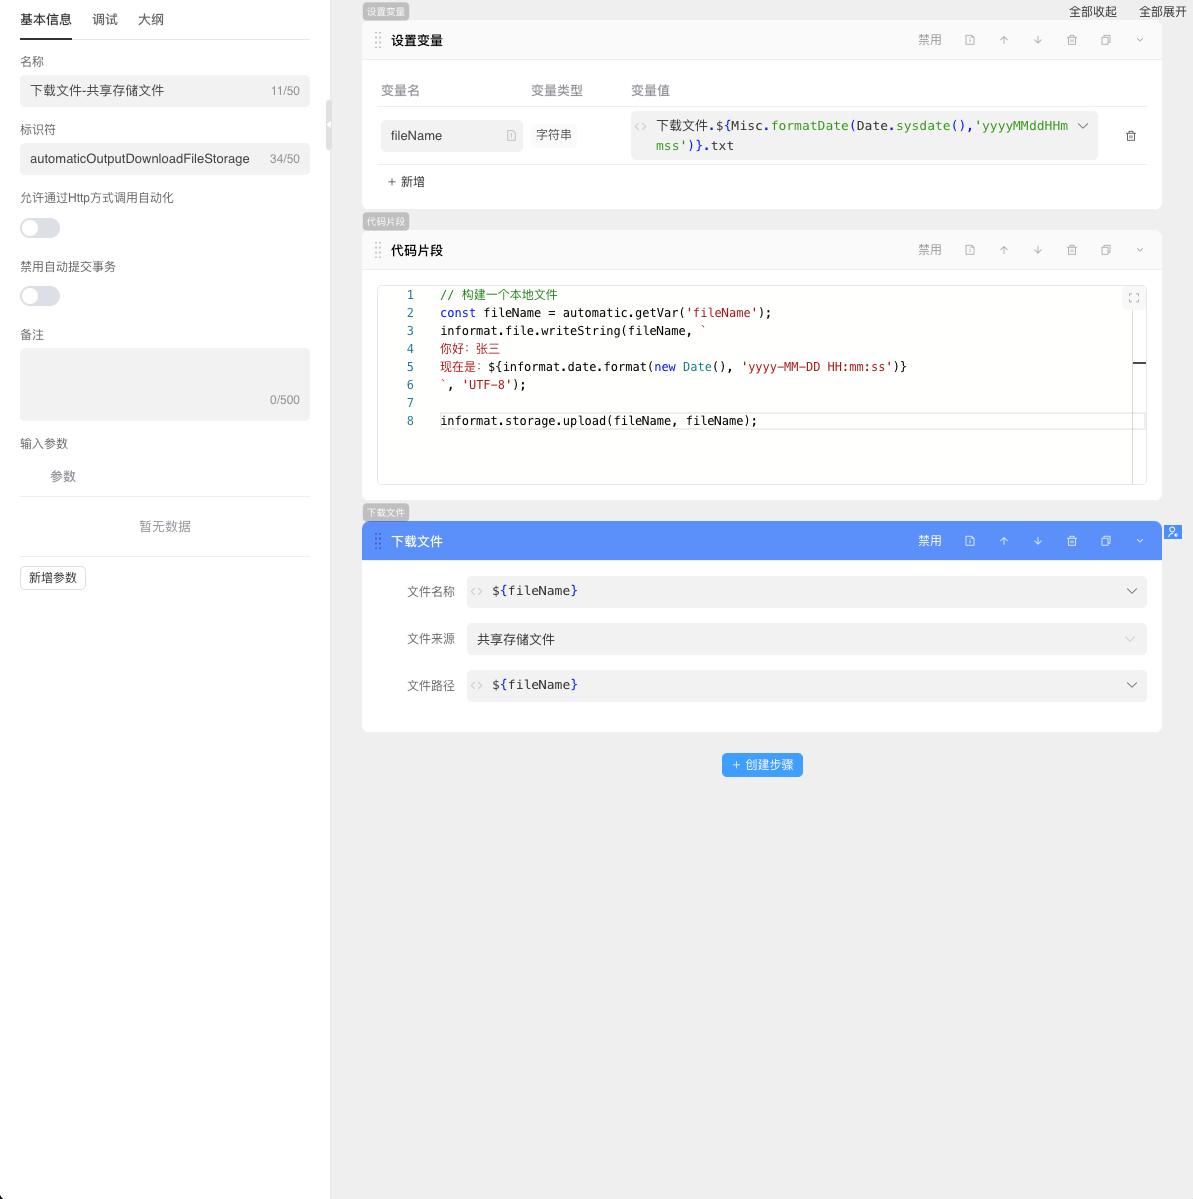Click the 创建步骤 button

pyautogui.click(x=762, y=765)
